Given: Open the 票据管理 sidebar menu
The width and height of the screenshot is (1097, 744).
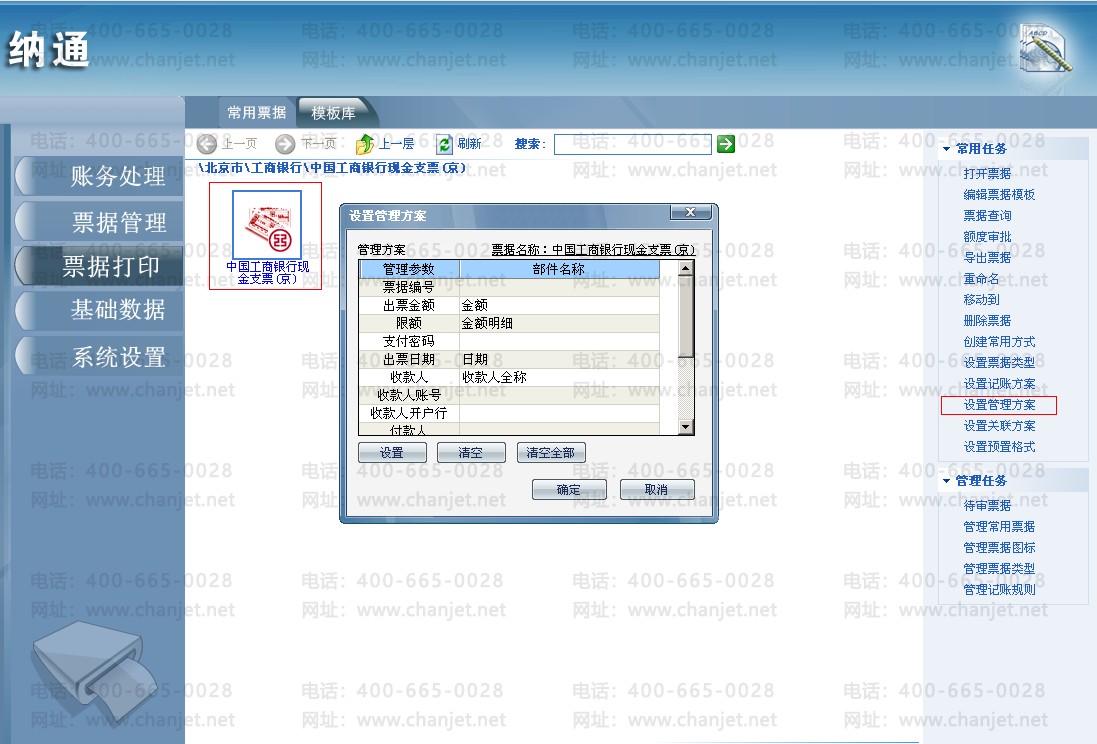Looking at the screenshot, I should [99, 222].
